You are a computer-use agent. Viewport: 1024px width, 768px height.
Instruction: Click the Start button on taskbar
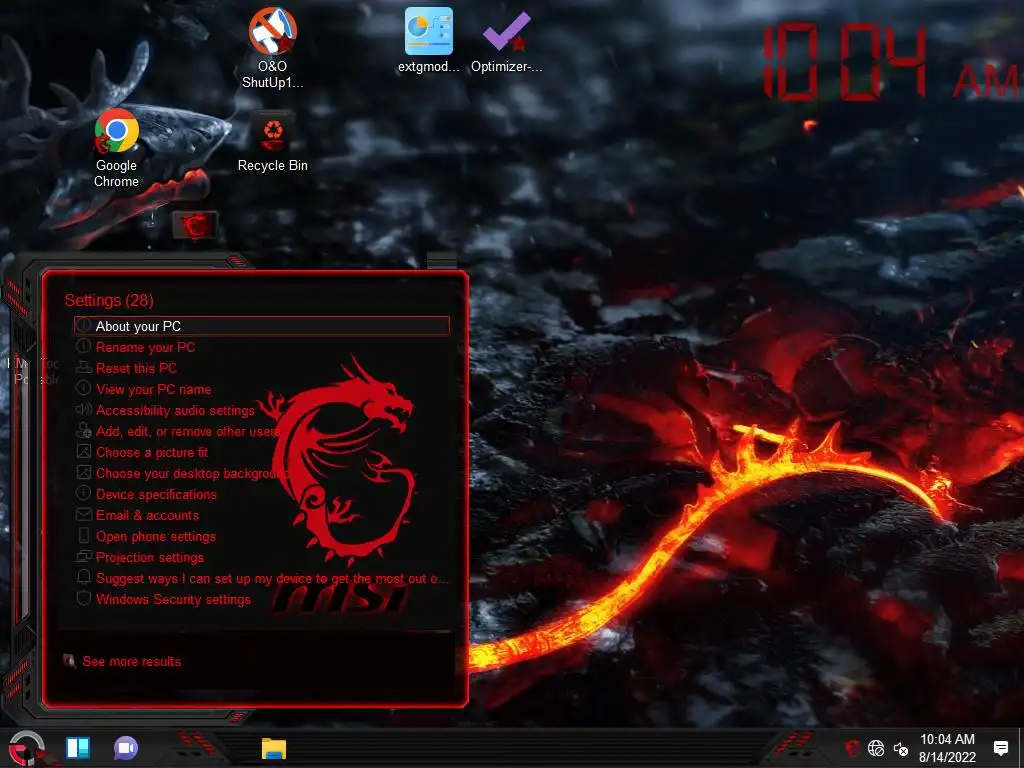(x=26, y=748)
